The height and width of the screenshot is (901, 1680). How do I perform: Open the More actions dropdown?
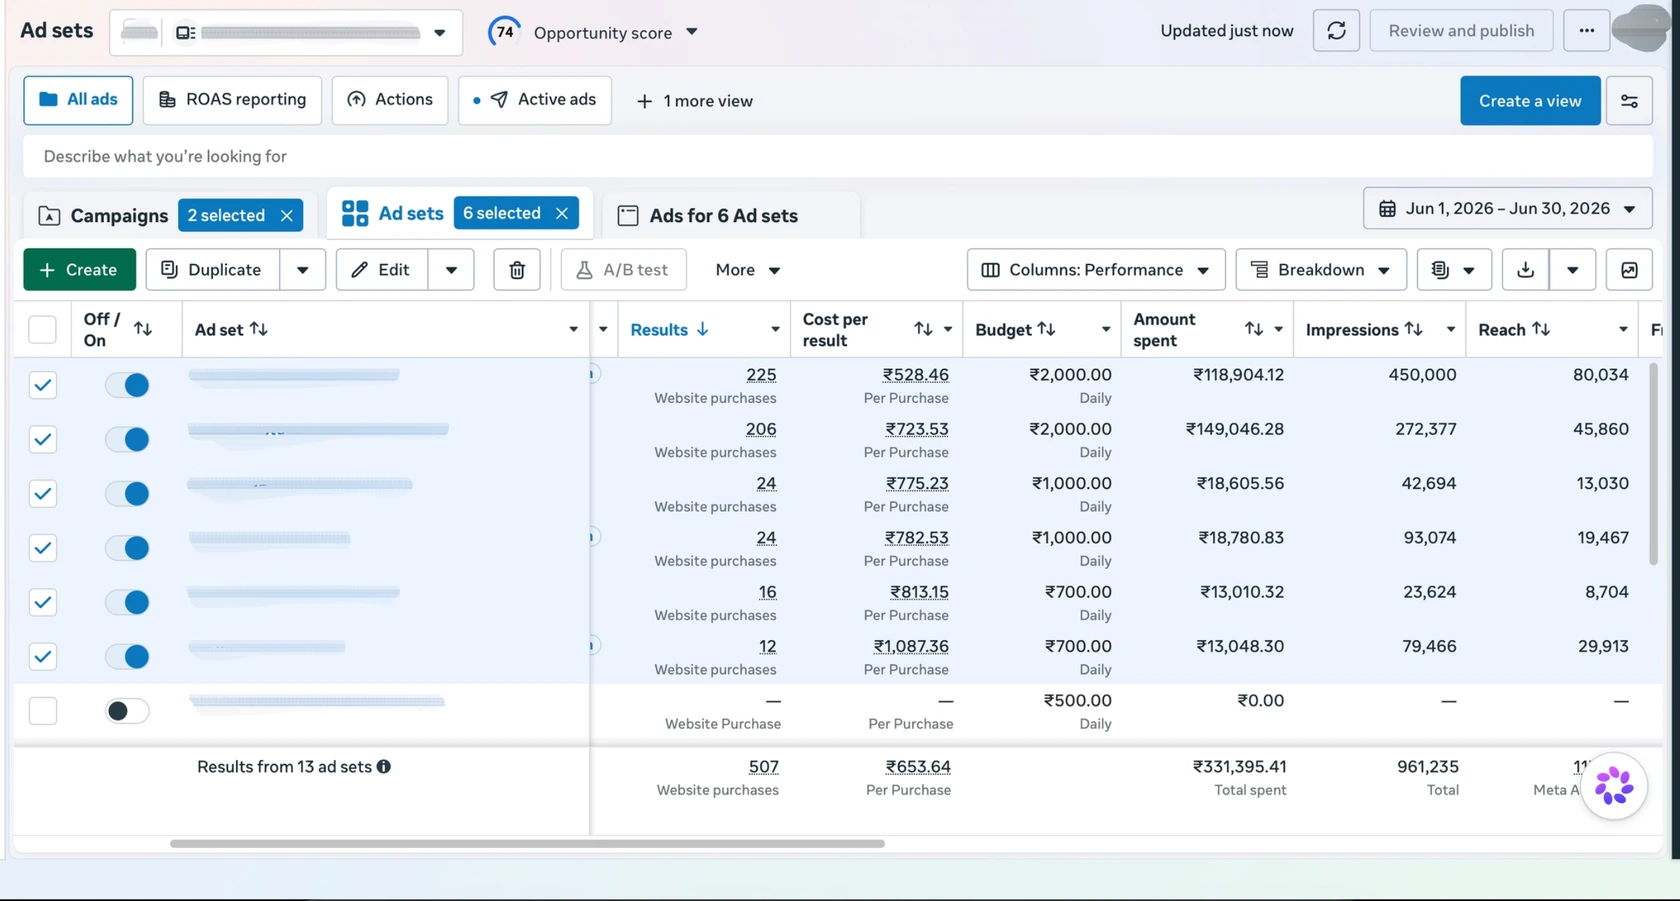pos(747,270)
